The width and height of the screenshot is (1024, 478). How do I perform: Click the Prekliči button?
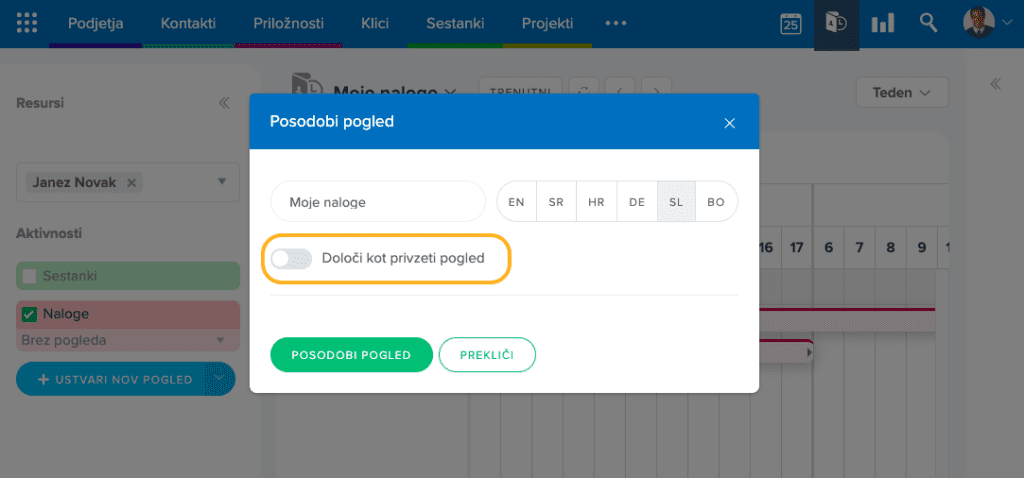coord(487,355)
